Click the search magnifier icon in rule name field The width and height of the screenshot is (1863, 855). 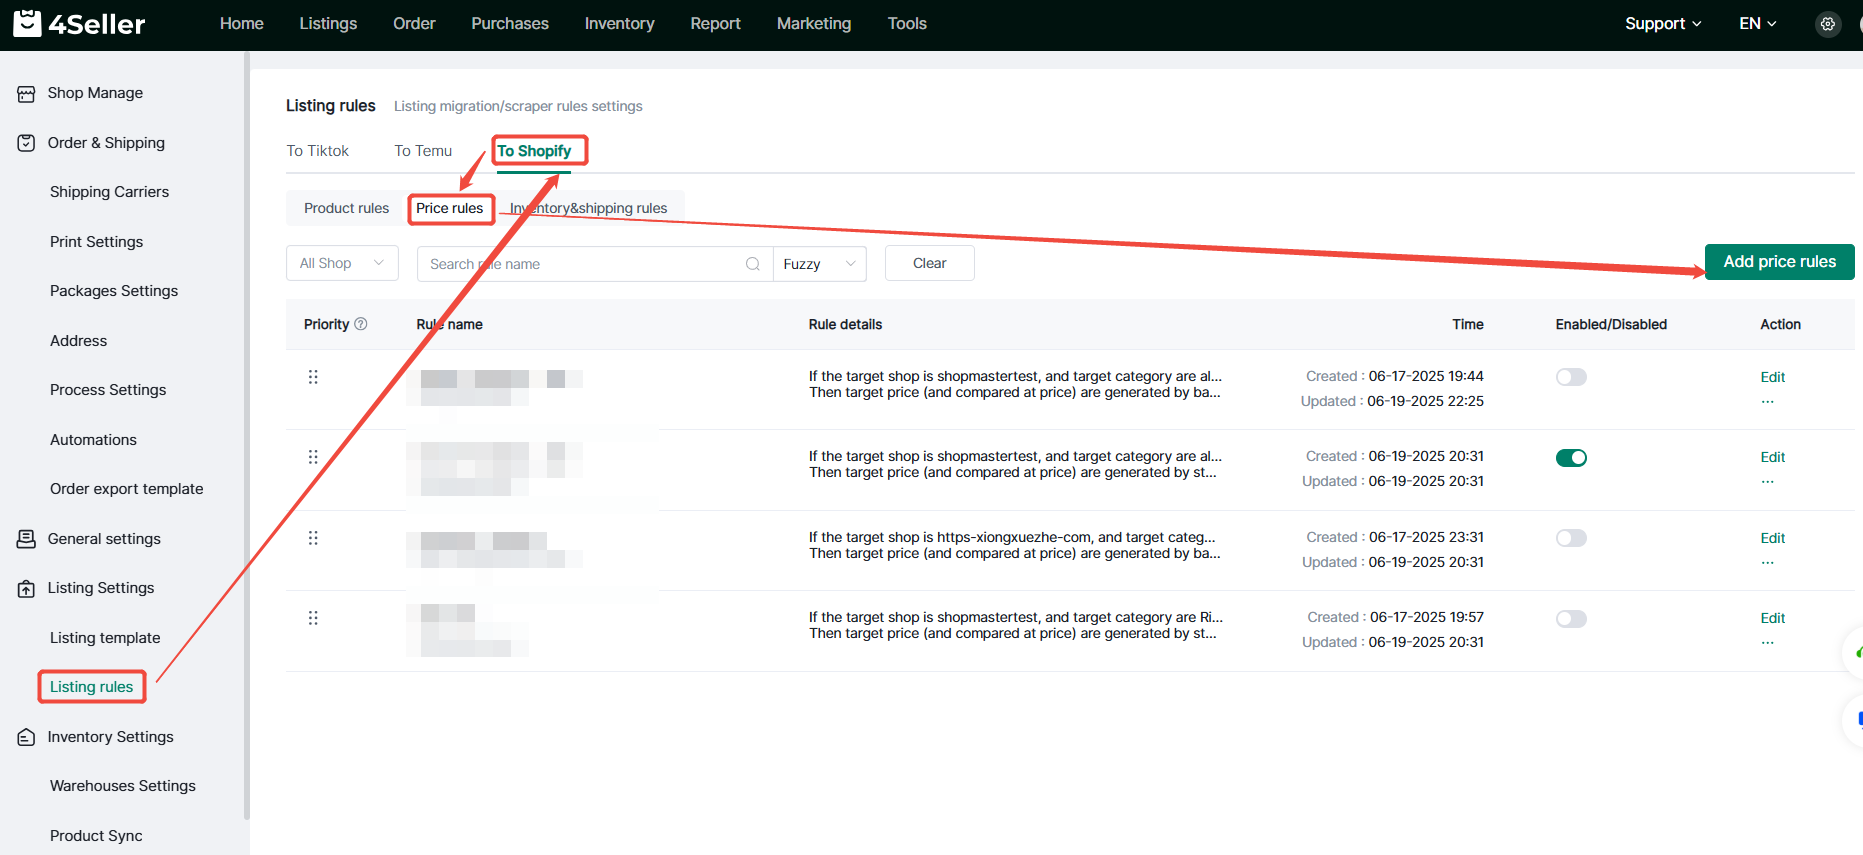pos(753,264)
